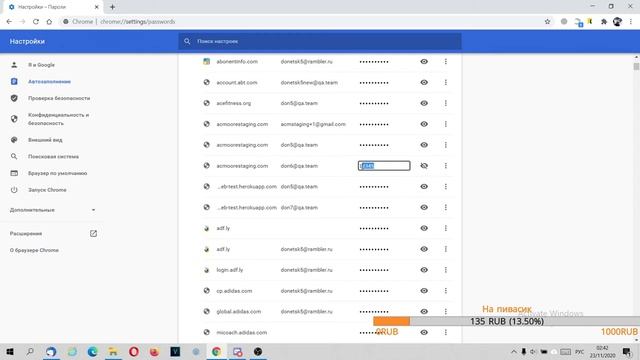Open Я и Google settings section
640x360 pixels.
pos(41,65)
